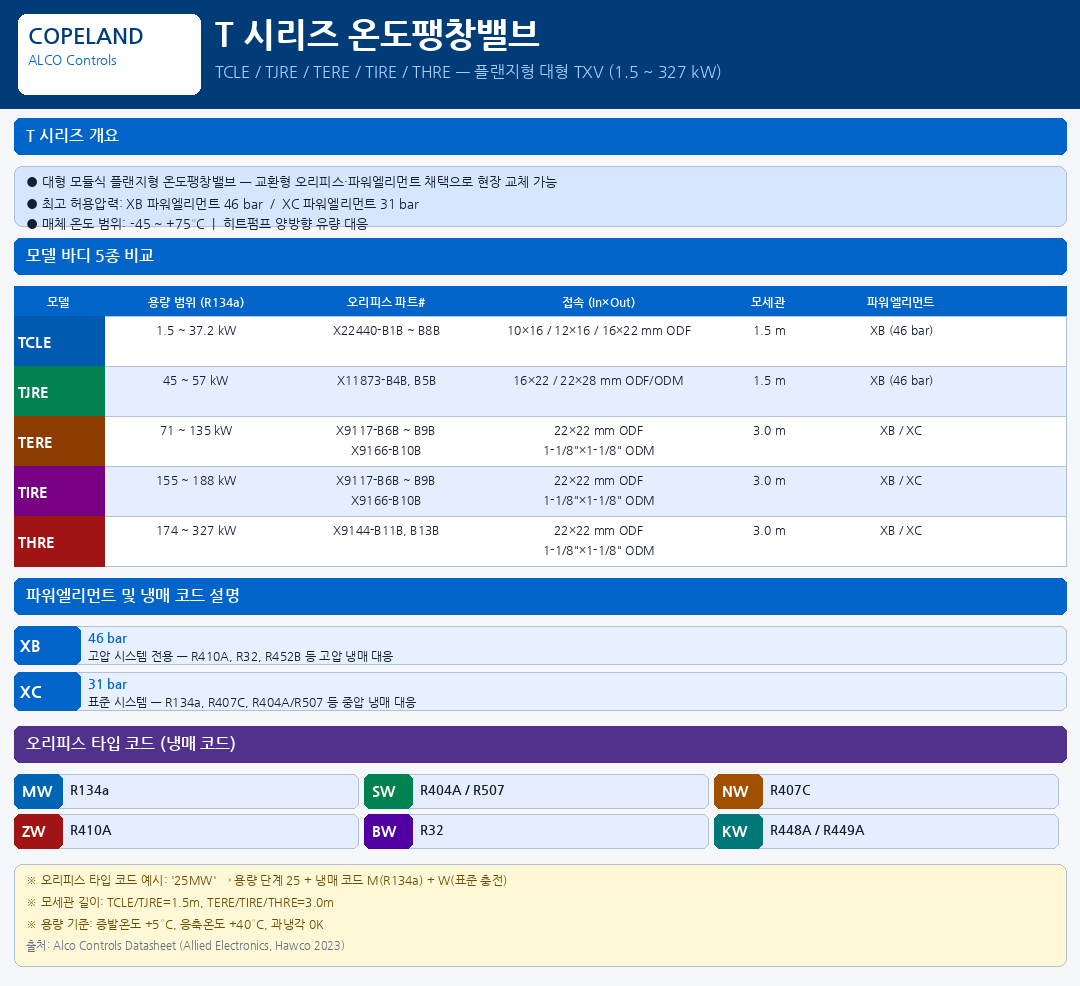Select the 'R404A / R507' refrigerant label
The height and width of the screenshot is (986, 1080).
[462, 790]
